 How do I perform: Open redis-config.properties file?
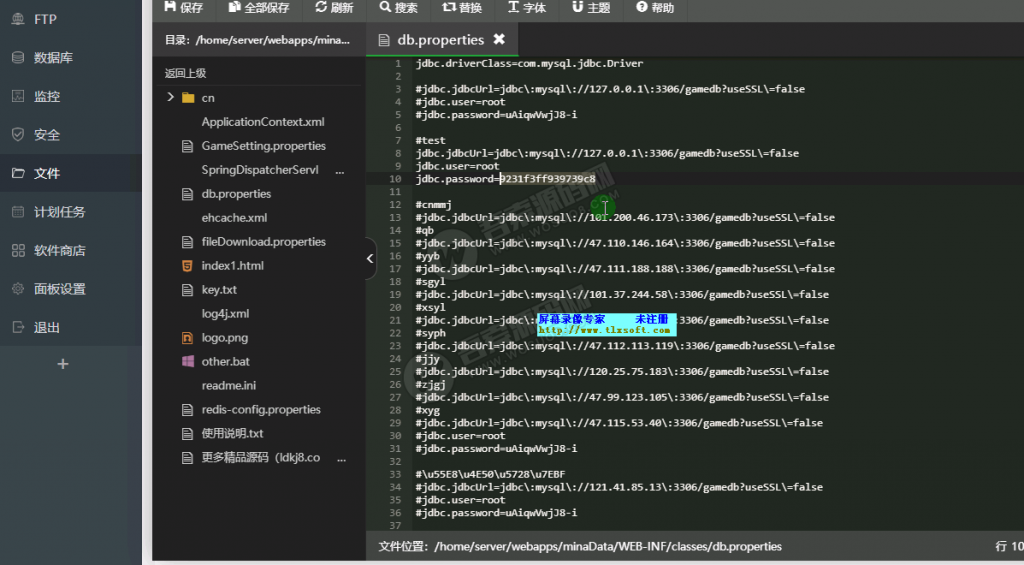[x=261, y=410]
